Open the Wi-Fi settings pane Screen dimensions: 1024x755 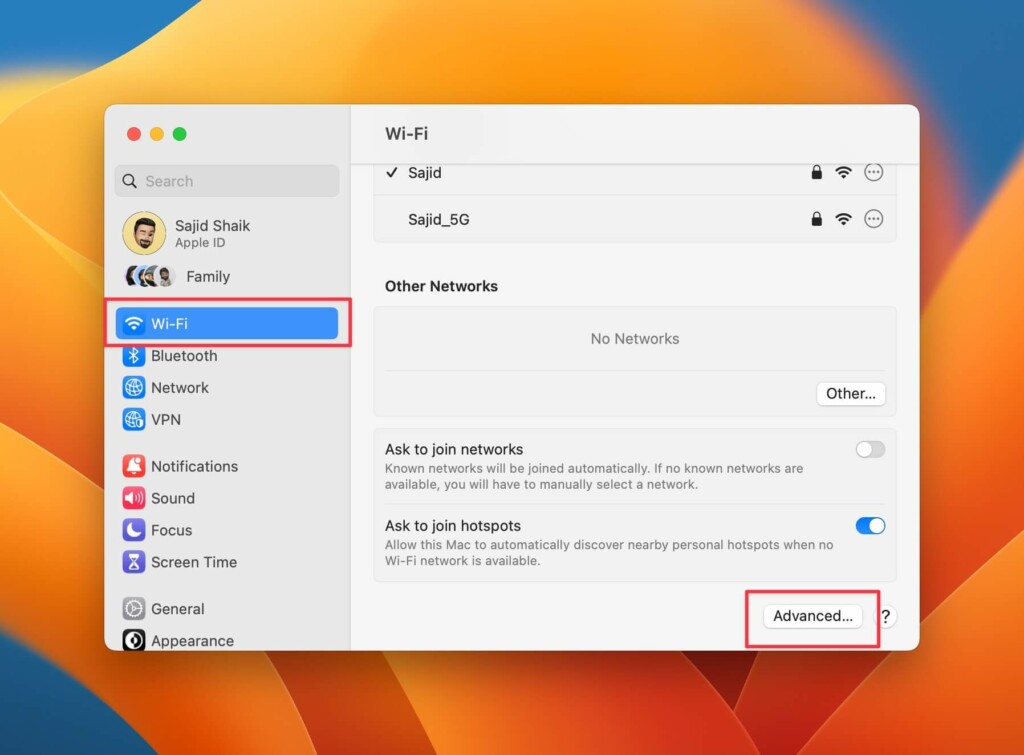tap(227, 323)
